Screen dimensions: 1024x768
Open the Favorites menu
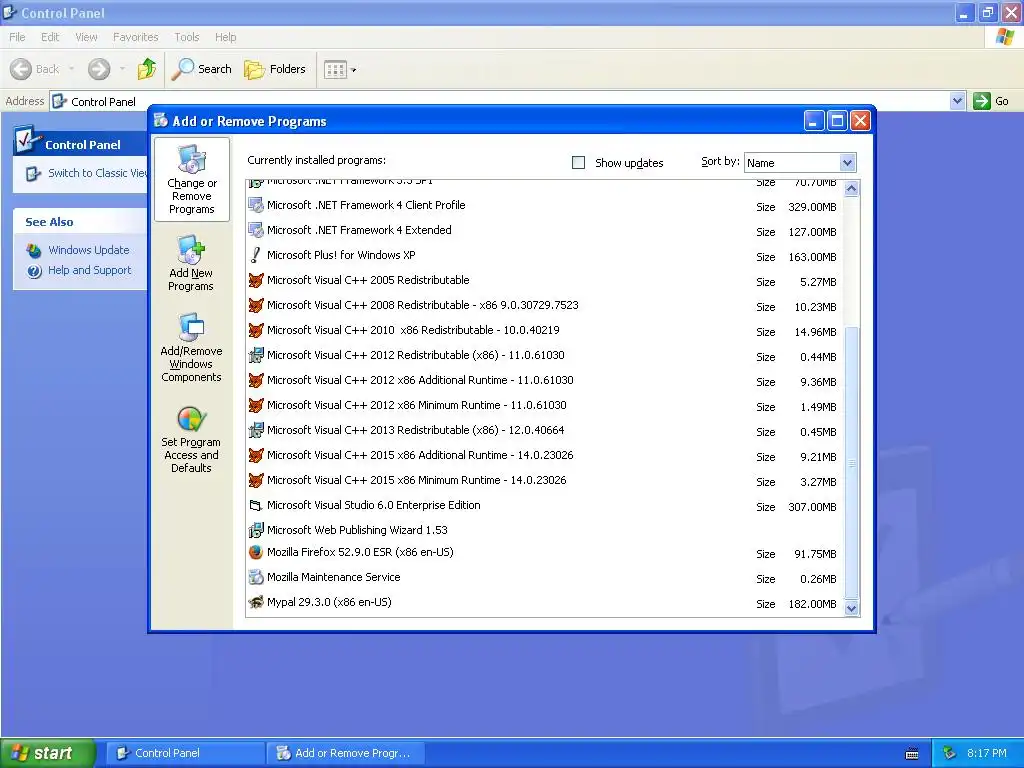[136, 37]
